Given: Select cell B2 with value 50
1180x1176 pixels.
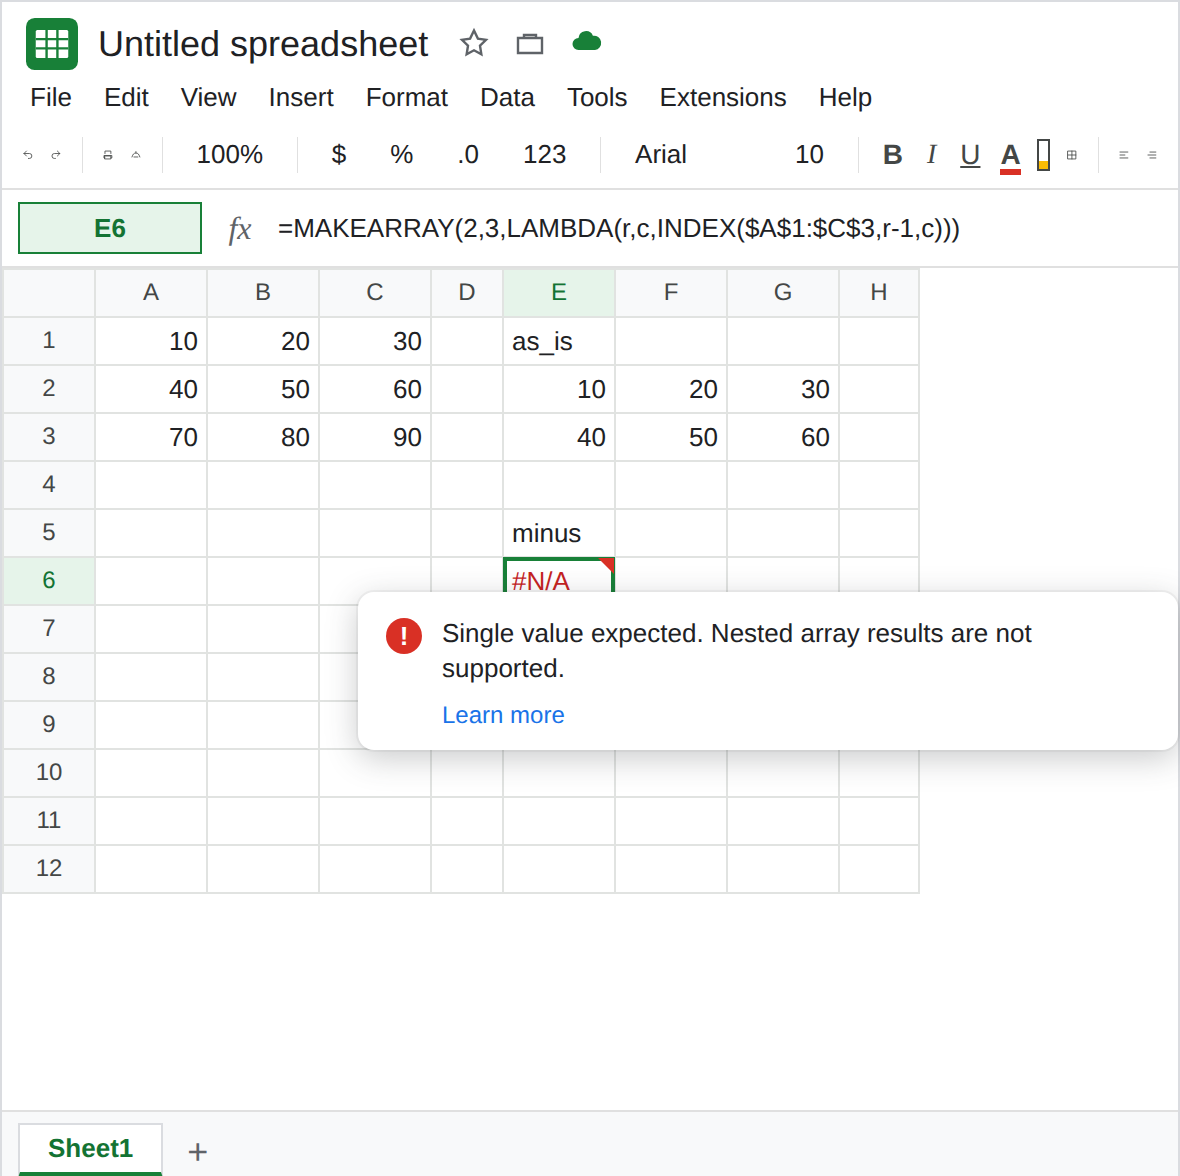Looking at the screenshot, I should pos(263,389).
